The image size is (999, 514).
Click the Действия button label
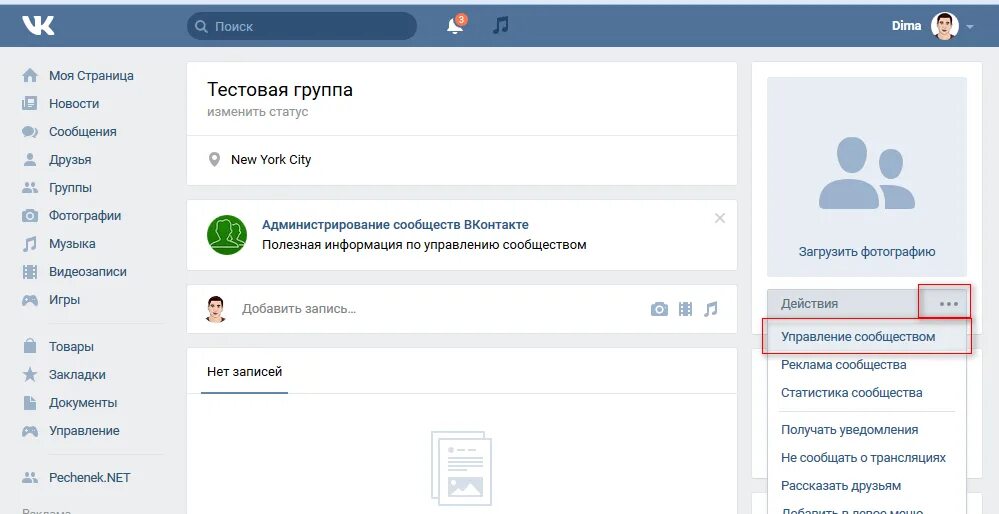click(x=809, y=304)
